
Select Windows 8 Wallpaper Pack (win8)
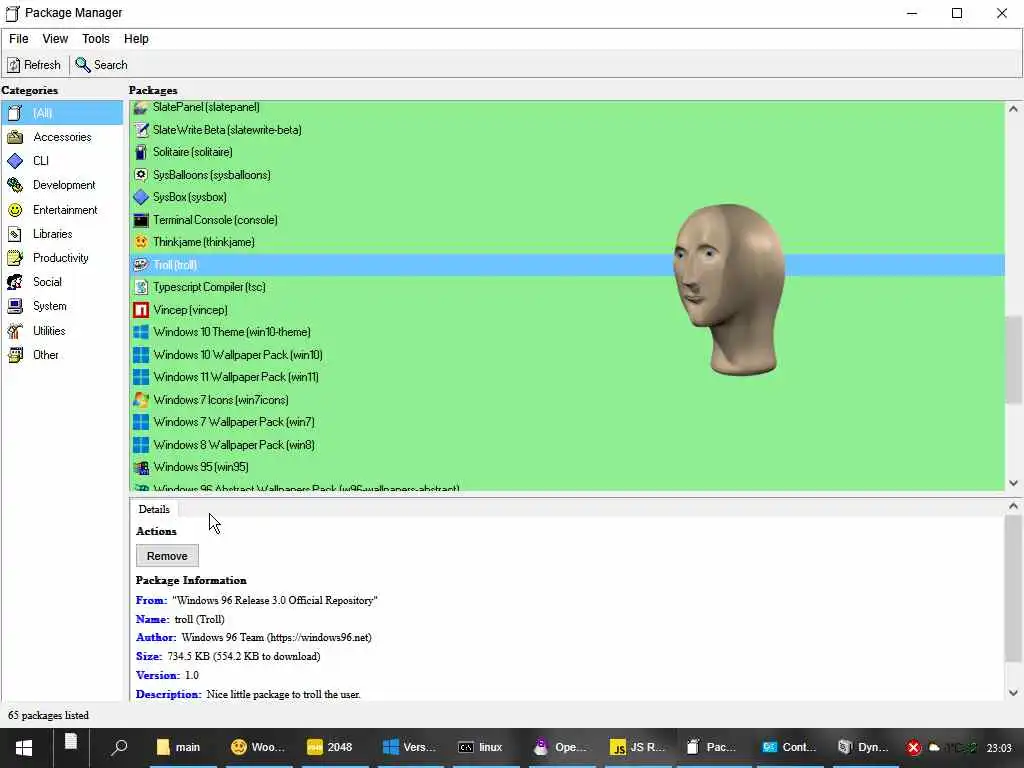pyautogui.click(x=567, y=445)
